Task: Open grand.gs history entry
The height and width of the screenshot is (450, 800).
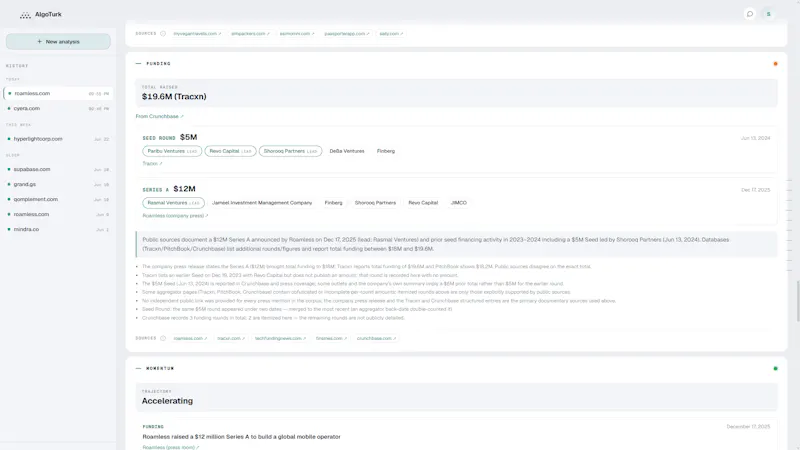Action: [x=58, y=184]
